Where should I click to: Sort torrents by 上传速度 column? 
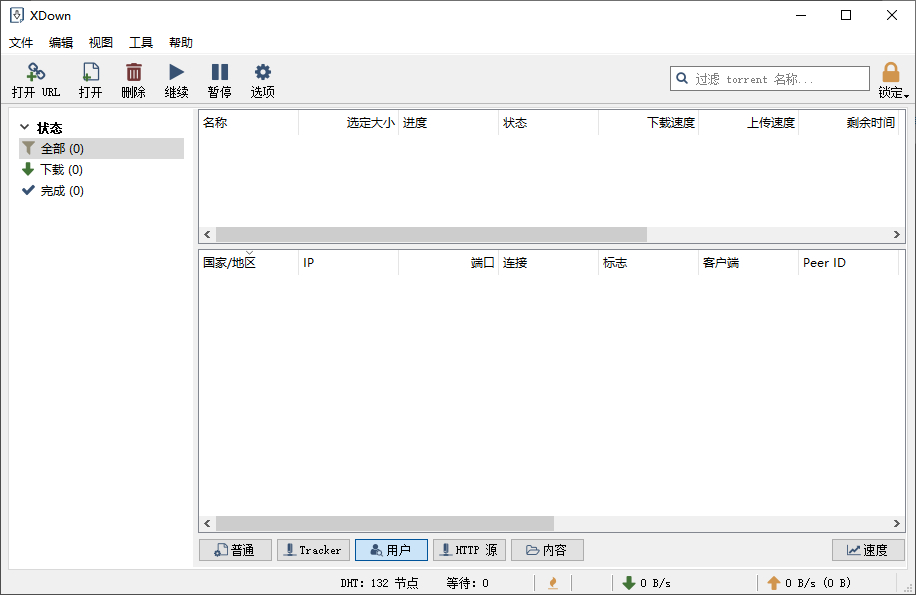point(748,123)
